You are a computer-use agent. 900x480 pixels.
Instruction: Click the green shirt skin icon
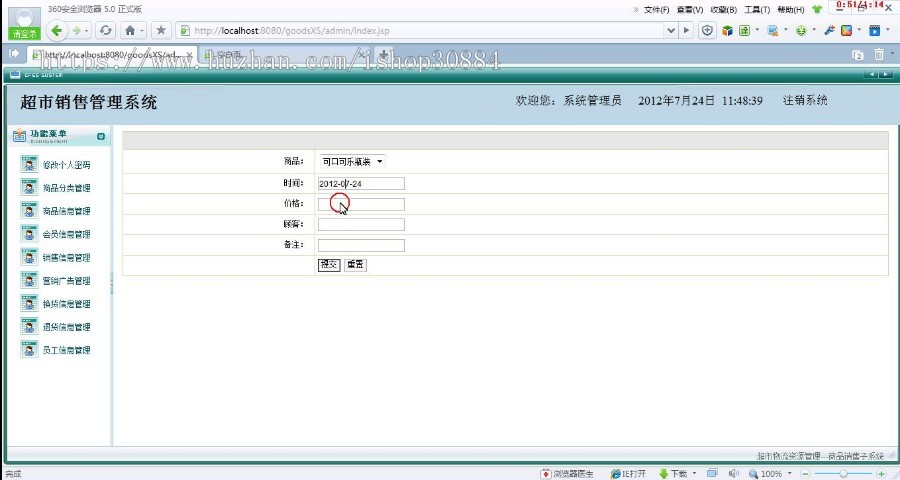pos(817,9)
